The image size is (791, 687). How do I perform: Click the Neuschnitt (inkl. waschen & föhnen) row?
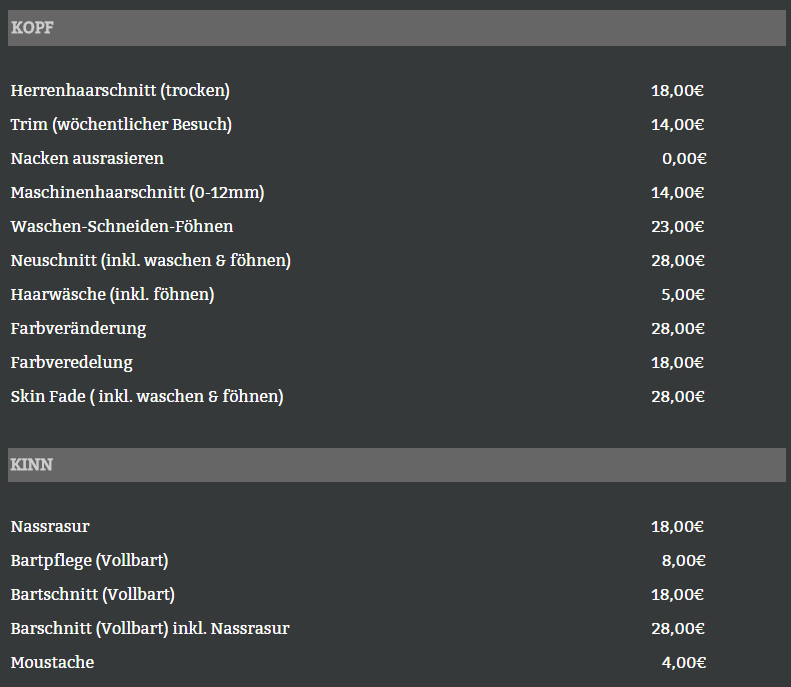[151, 261]
